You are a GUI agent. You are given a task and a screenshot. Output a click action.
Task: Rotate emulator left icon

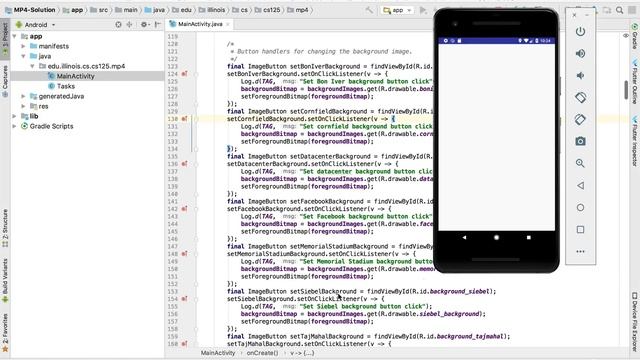click(580, 98)
